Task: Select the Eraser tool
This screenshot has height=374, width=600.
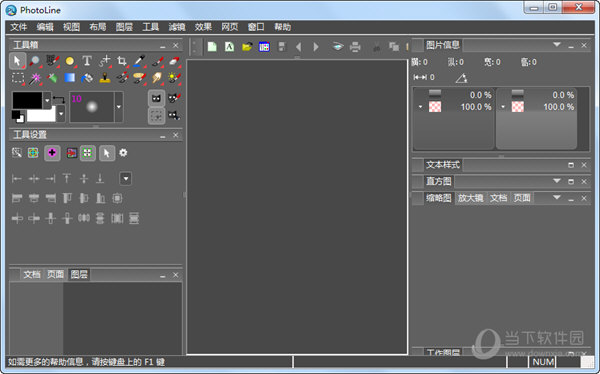Action: coord(174,61)
